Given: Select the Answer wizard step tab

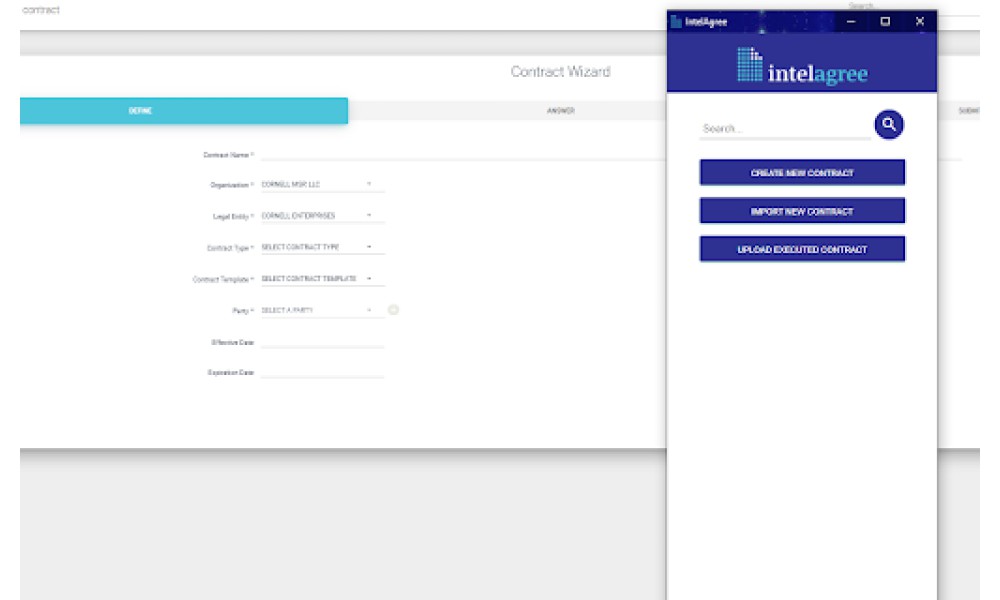Looking at the screenshot, I should pos(561,111).
